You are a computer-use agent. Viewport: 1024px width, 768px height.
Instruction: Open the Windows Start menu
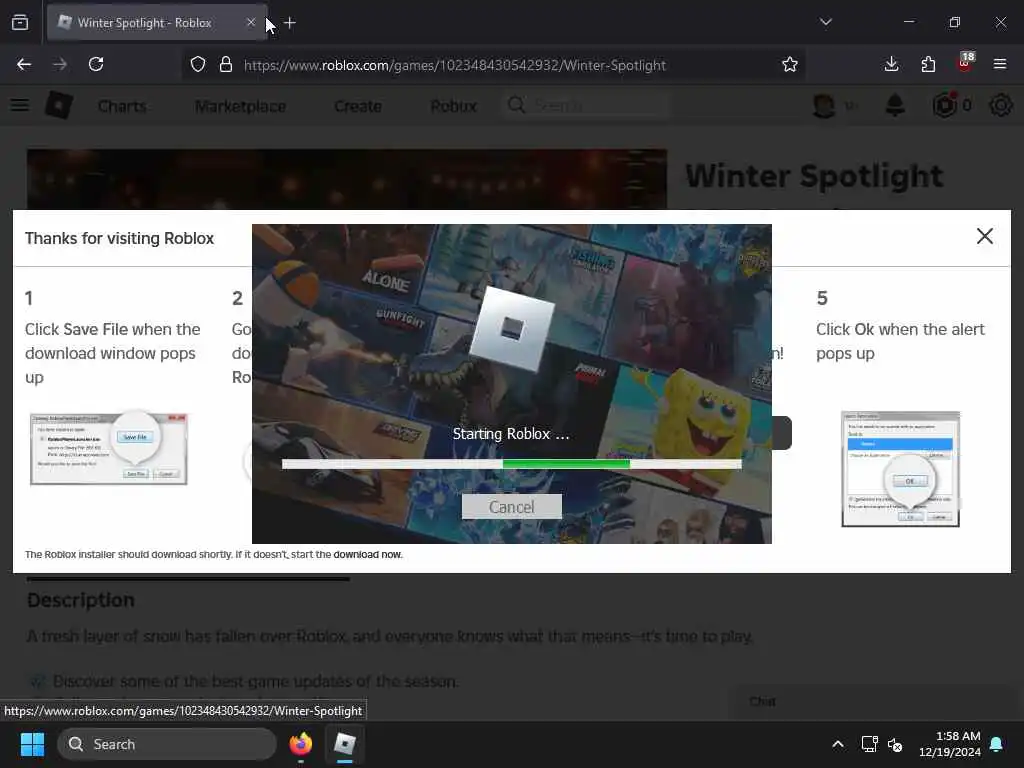tap(32, 744)
